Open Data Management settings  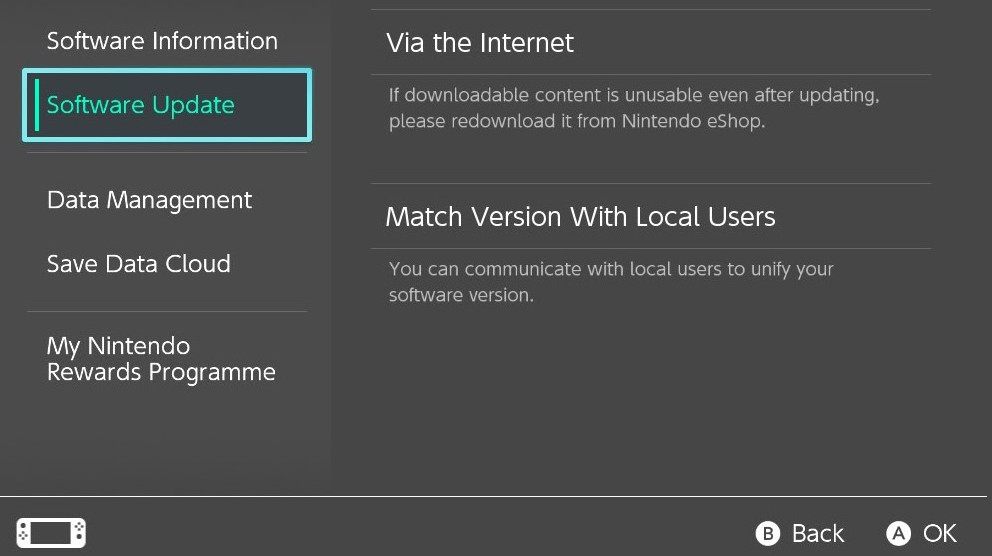point(149,200)
